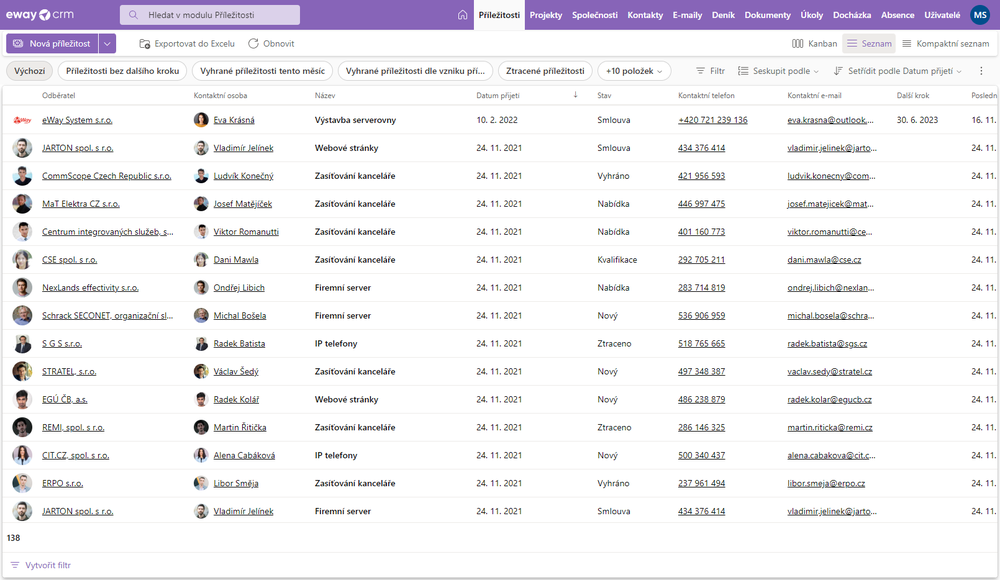Switch to Kompaktní seznam view
The image size is (1000, 580).
coord(946,43)
